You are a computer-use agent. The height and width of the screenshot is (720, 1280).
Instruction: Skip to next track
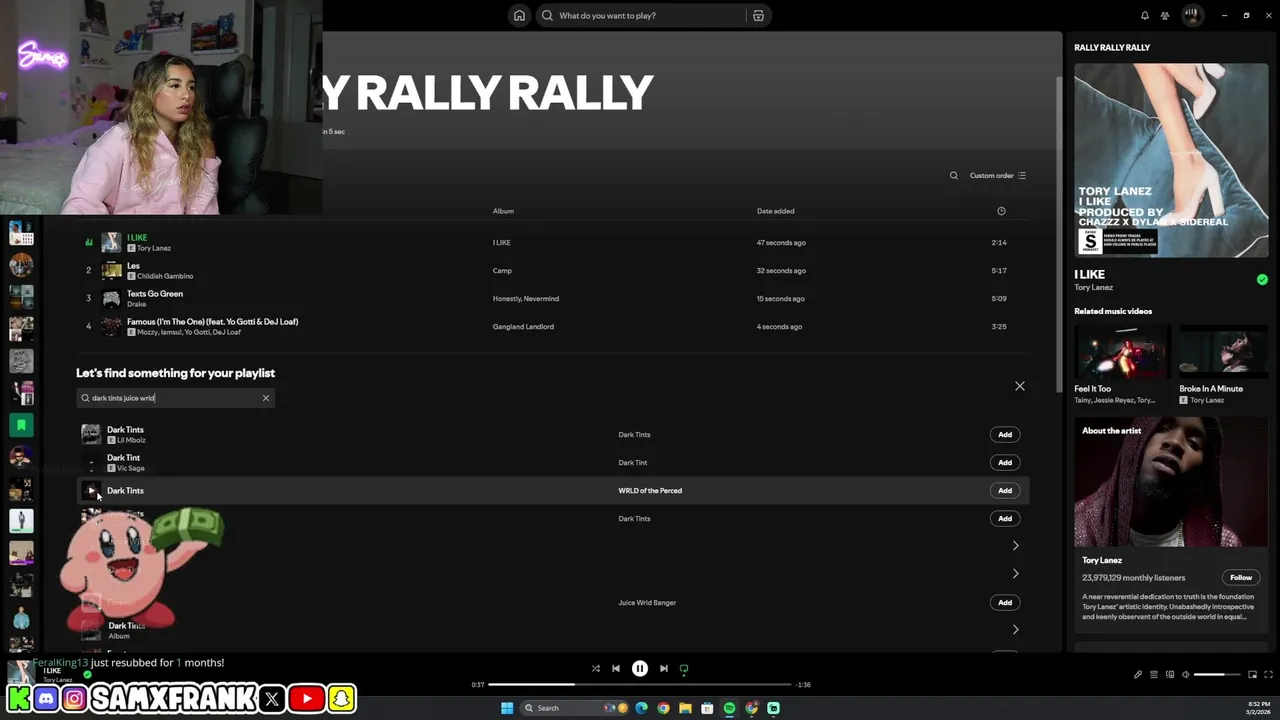(664, 668)
